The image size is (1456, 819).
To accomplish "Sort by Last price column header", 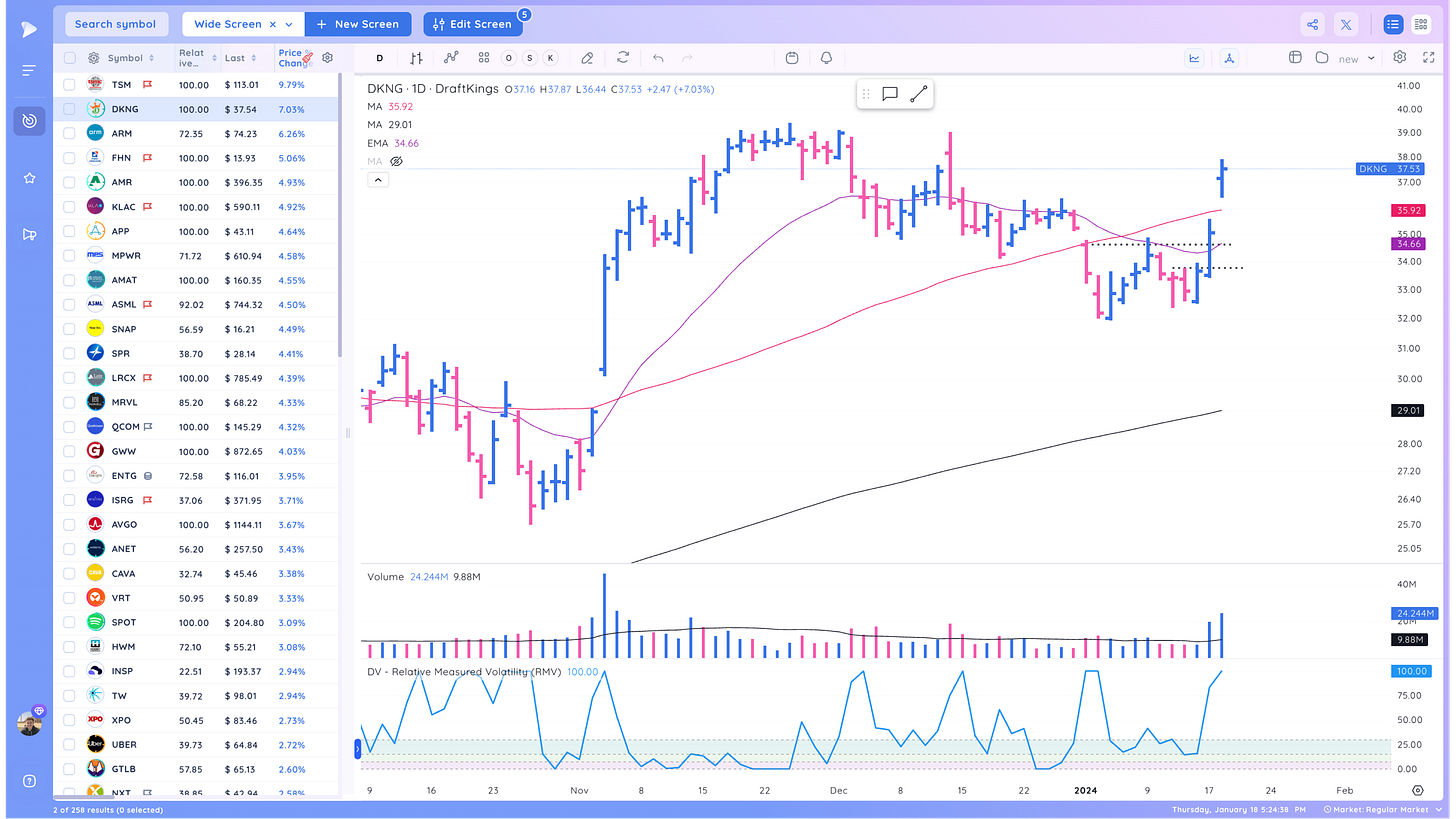I will click(x=240, y=58).
